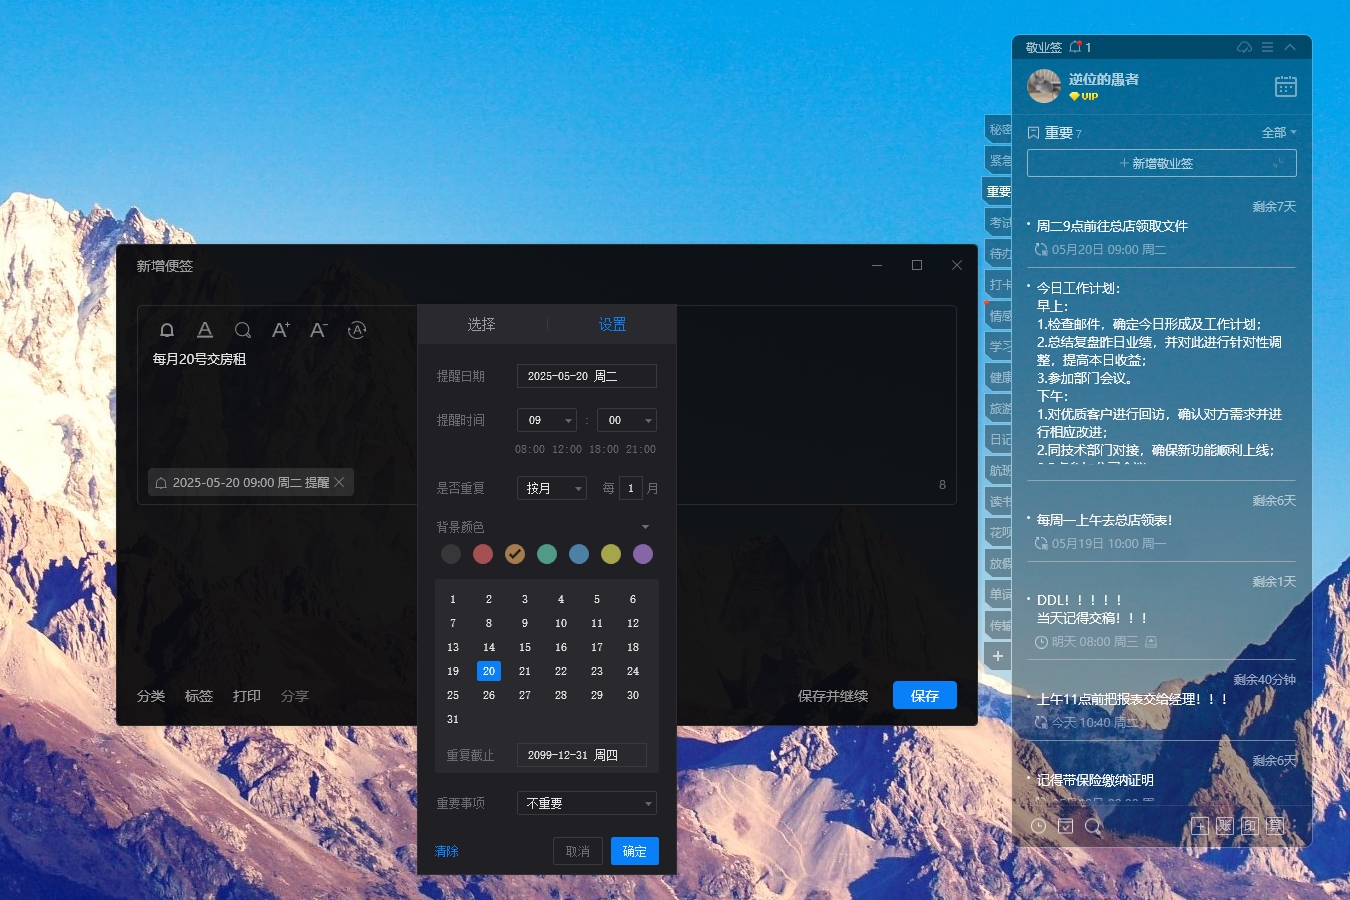The width and height of the screenshot is (1350, 900).
Task: Expand the hour dropdown showing 09
Action: pos(568,421)
